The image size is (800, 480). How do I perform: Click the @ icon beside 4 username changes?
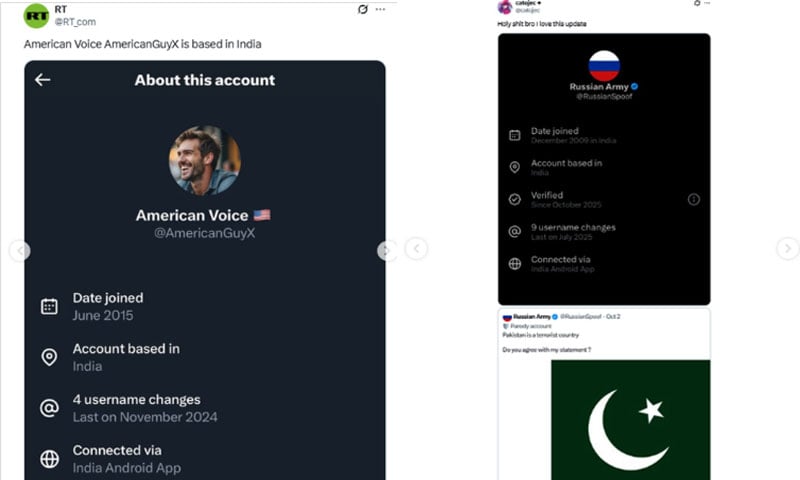point(49,408)
